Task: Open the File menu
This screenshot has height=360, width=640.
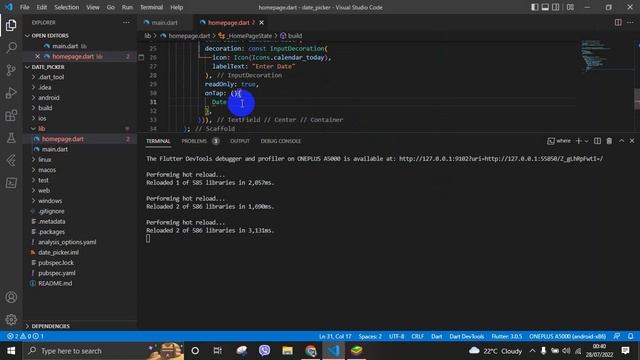Action: [x=24, y=7]
